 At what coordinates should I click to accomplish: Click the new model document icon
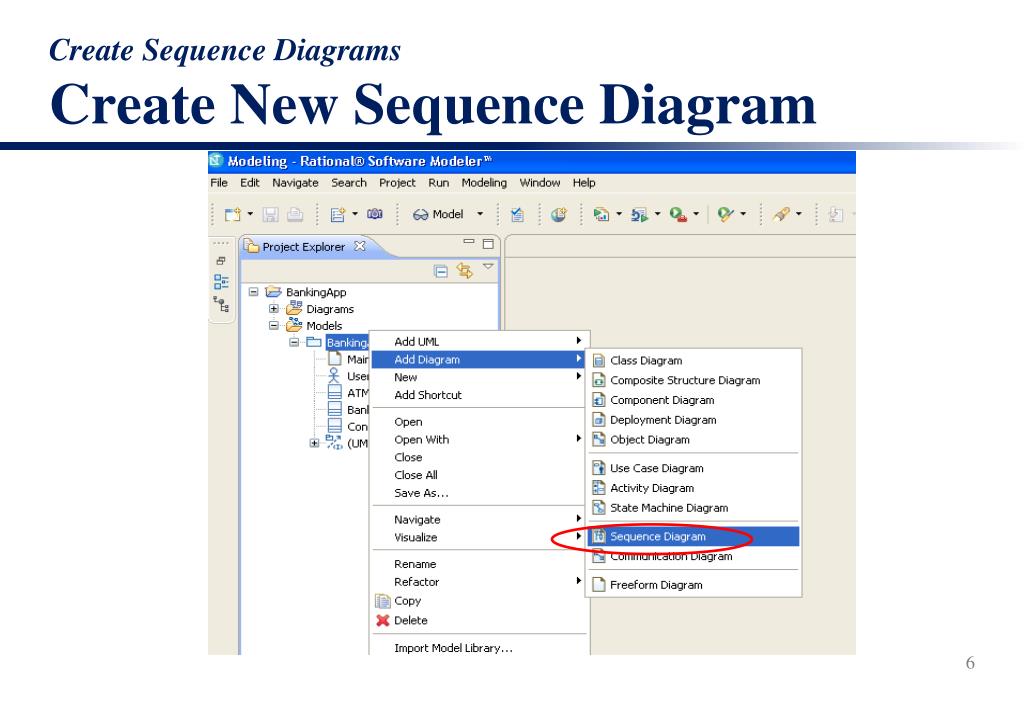(338, 214)
